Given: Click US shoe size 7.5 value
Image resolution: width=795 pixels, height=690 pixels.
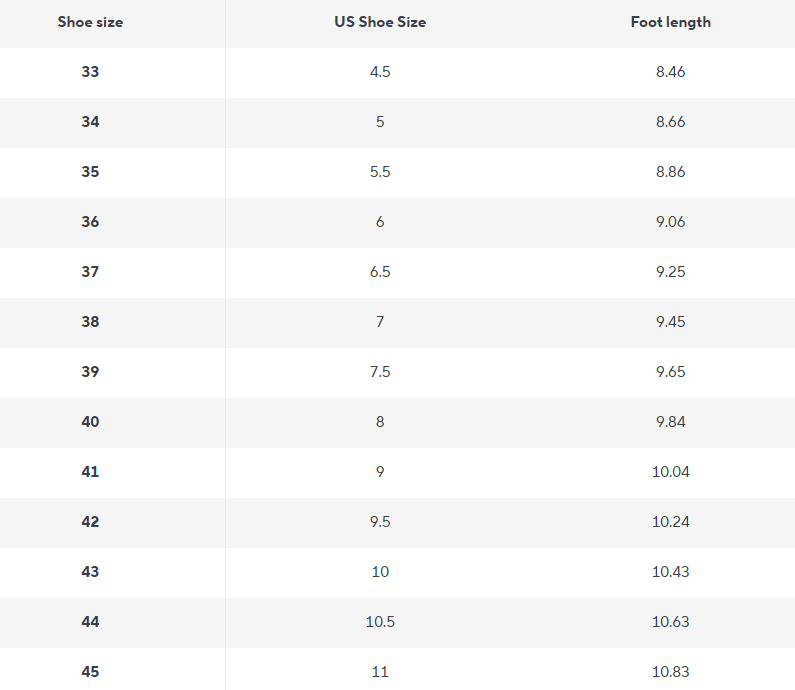Looking at the screenshot, I should (x=380, y=372).
